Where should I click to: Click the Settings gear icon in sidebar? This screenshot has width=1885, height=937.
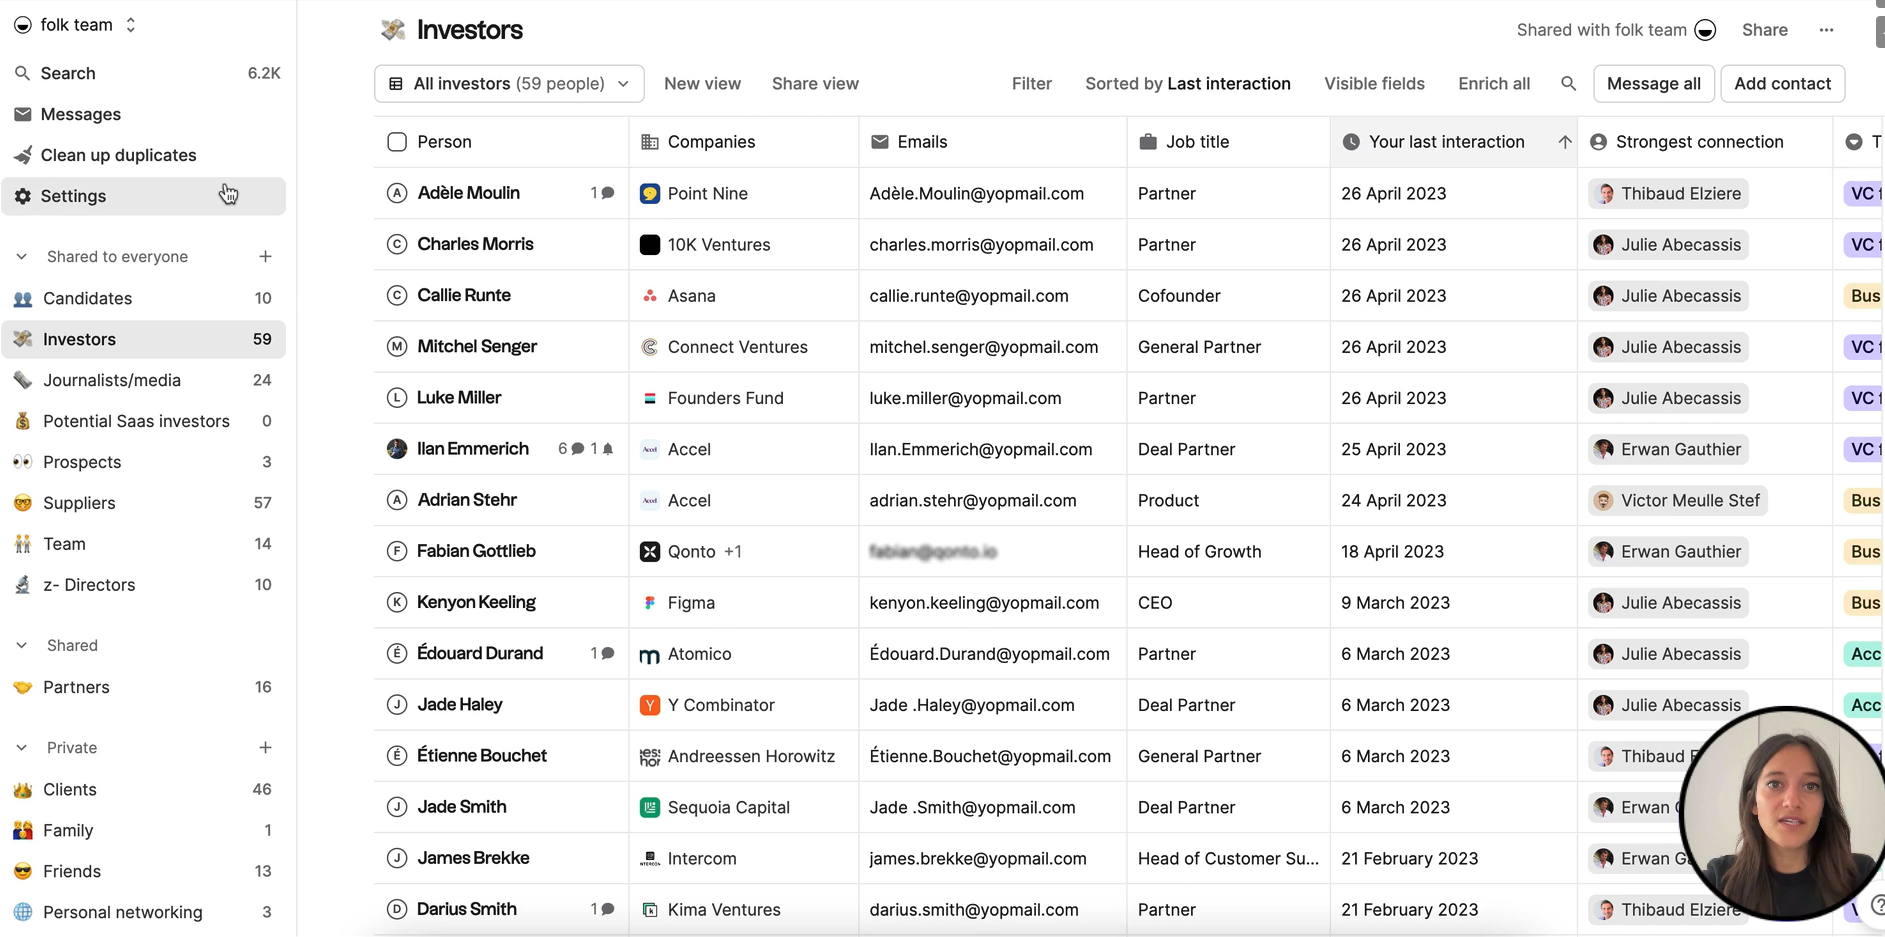(22, 196)
